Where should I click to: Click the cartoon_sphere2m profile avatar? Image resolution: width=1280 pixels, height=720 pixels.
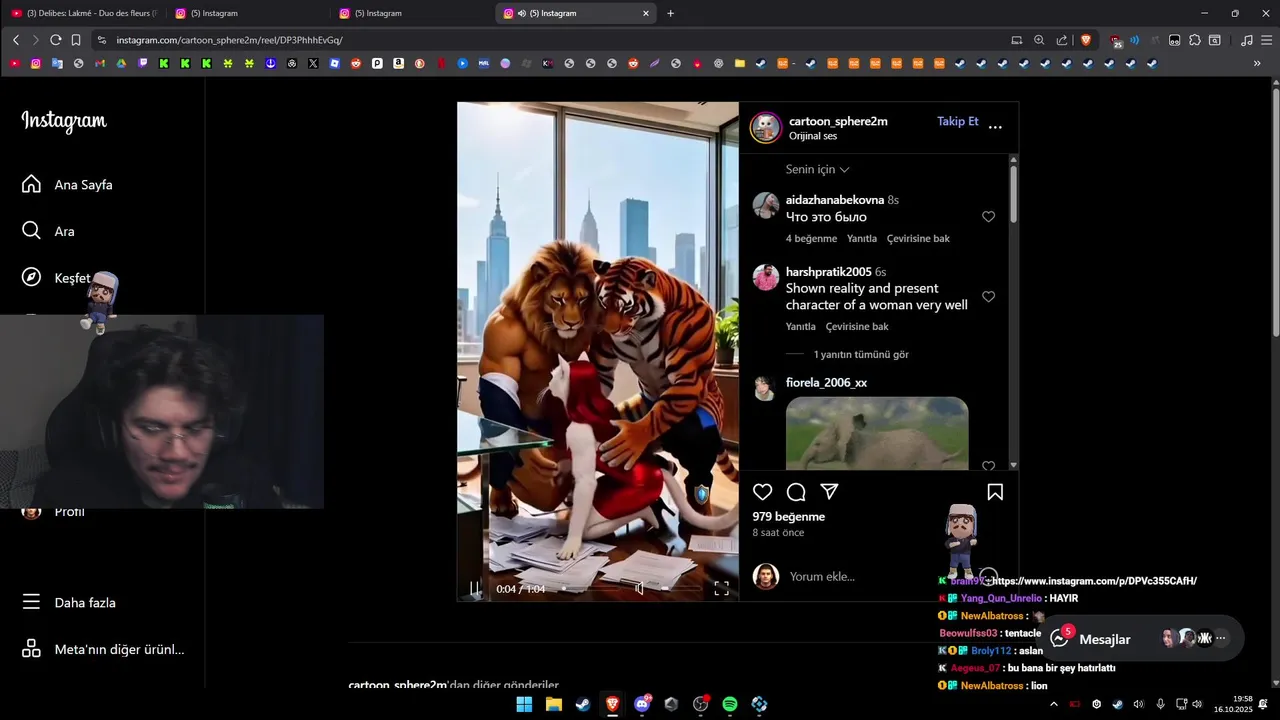766,127
